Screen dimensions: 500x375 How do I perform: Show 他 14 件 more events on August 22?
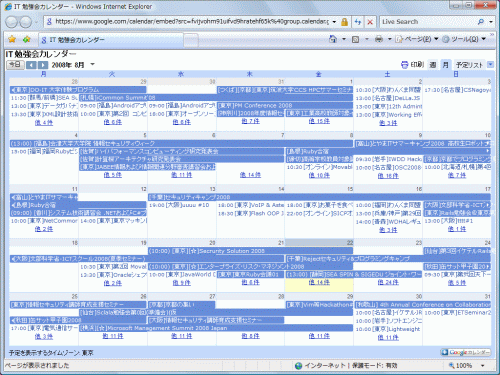pos(319,282)
